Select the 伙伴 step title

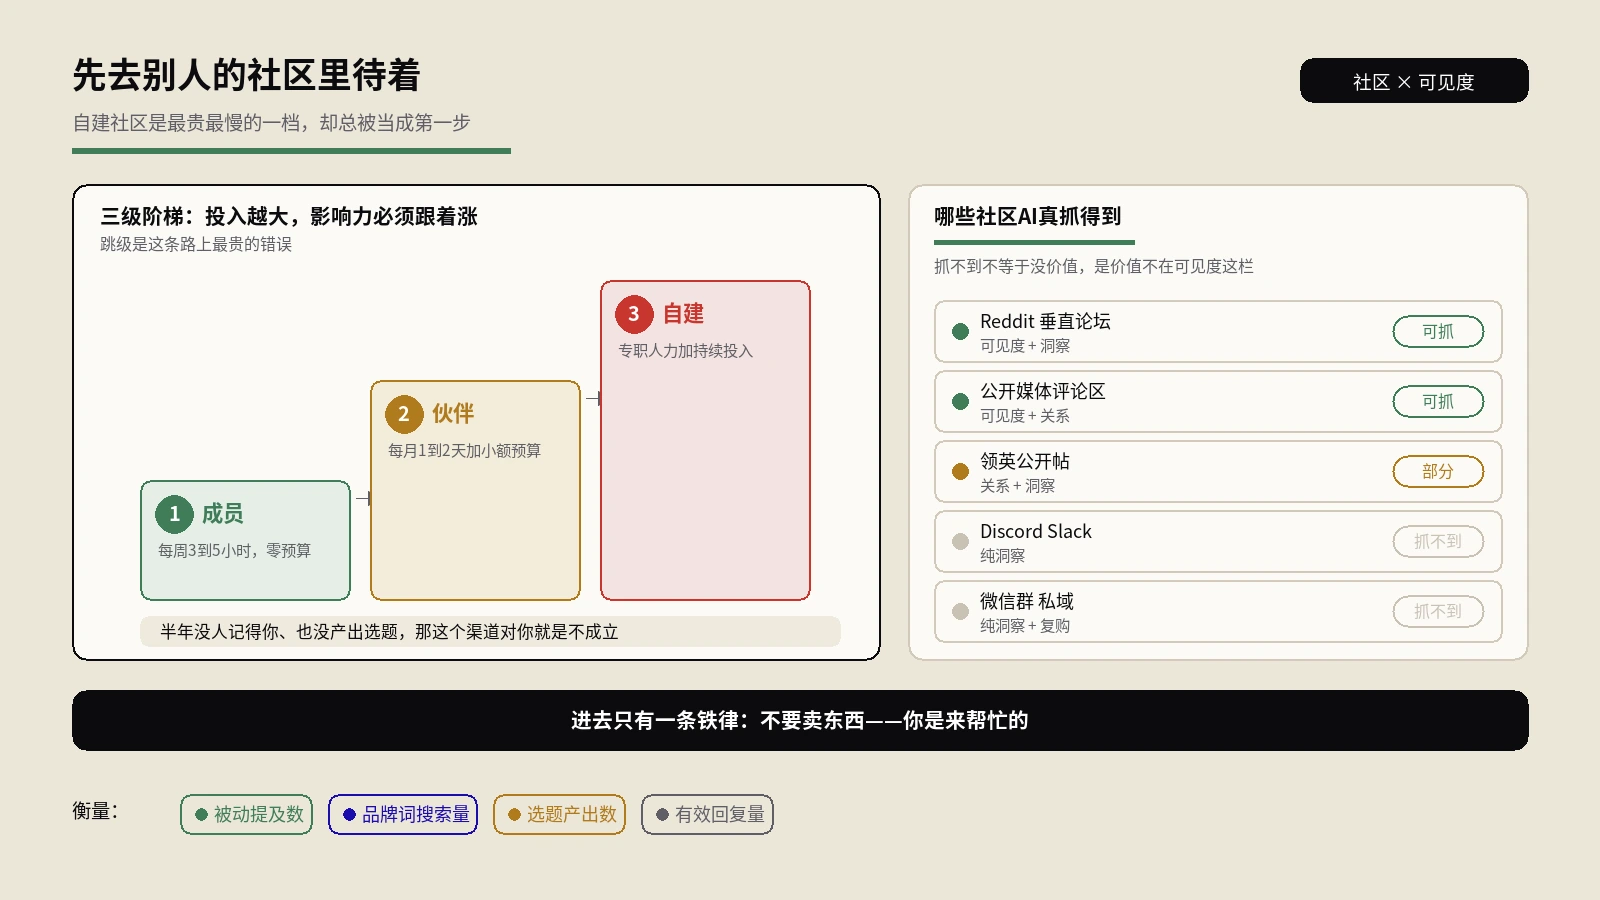[453, 414]
